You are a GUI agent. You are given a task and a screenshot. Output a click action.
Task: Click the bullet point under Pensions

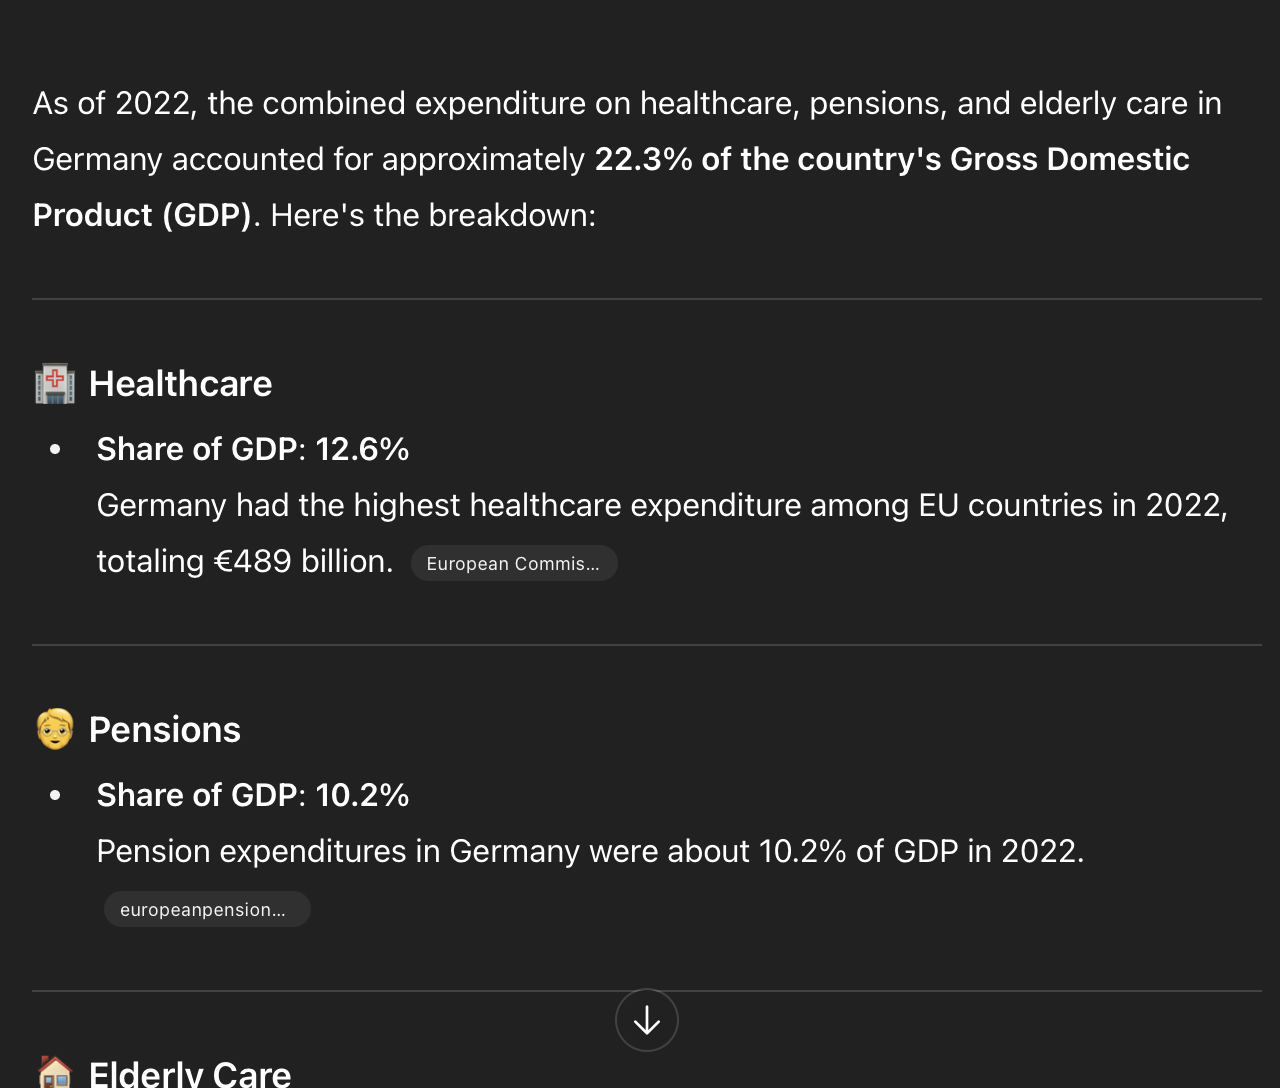[x=55, y=796]
